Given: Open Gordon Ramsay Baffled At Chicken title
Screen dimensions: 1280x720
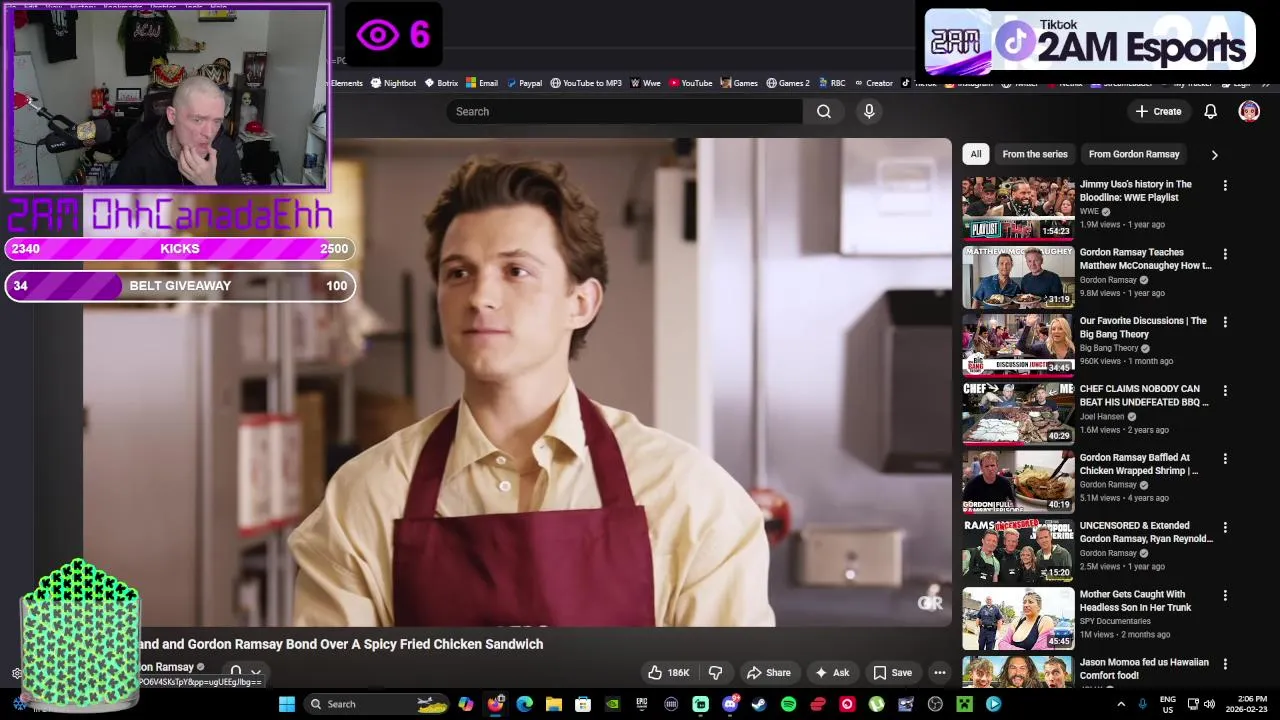Looking at the screenshot, I should pos(1139,464).
